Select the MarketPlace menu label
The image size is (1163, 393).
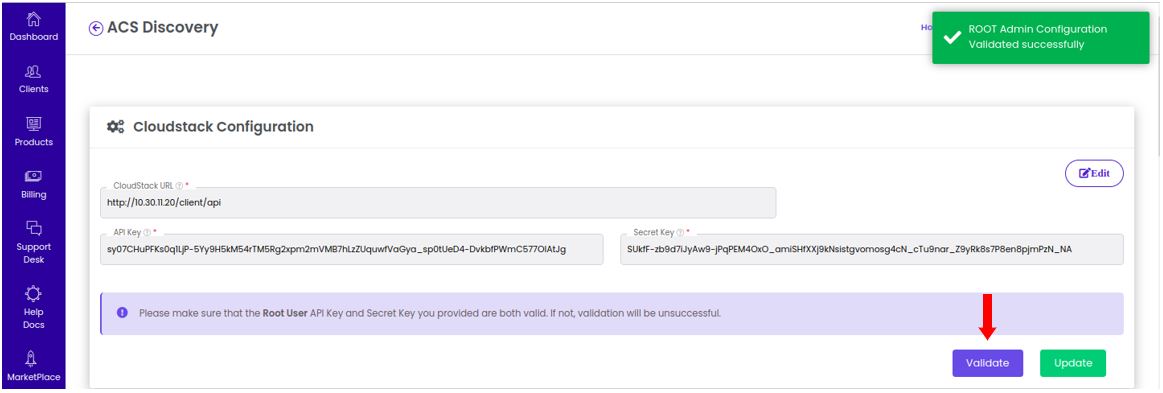click(33, 377)
